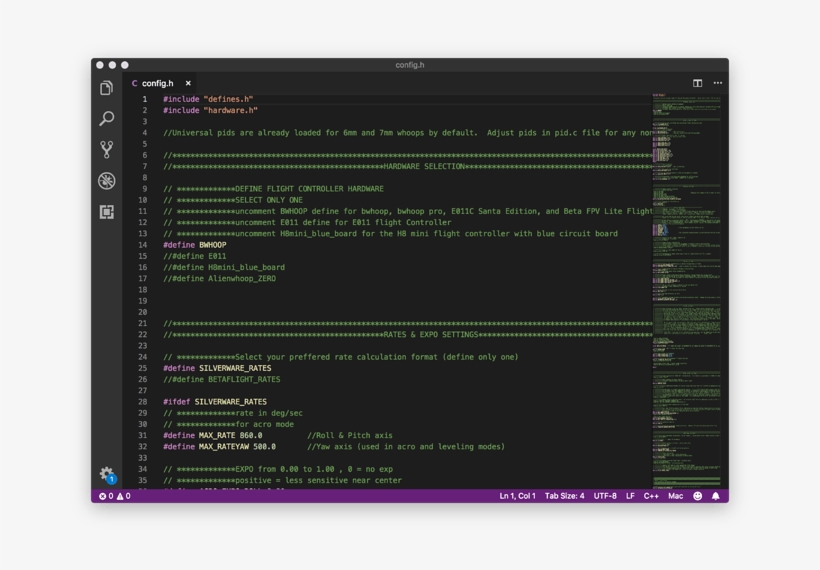Click the feedback smiley icon

click(698, 496)
